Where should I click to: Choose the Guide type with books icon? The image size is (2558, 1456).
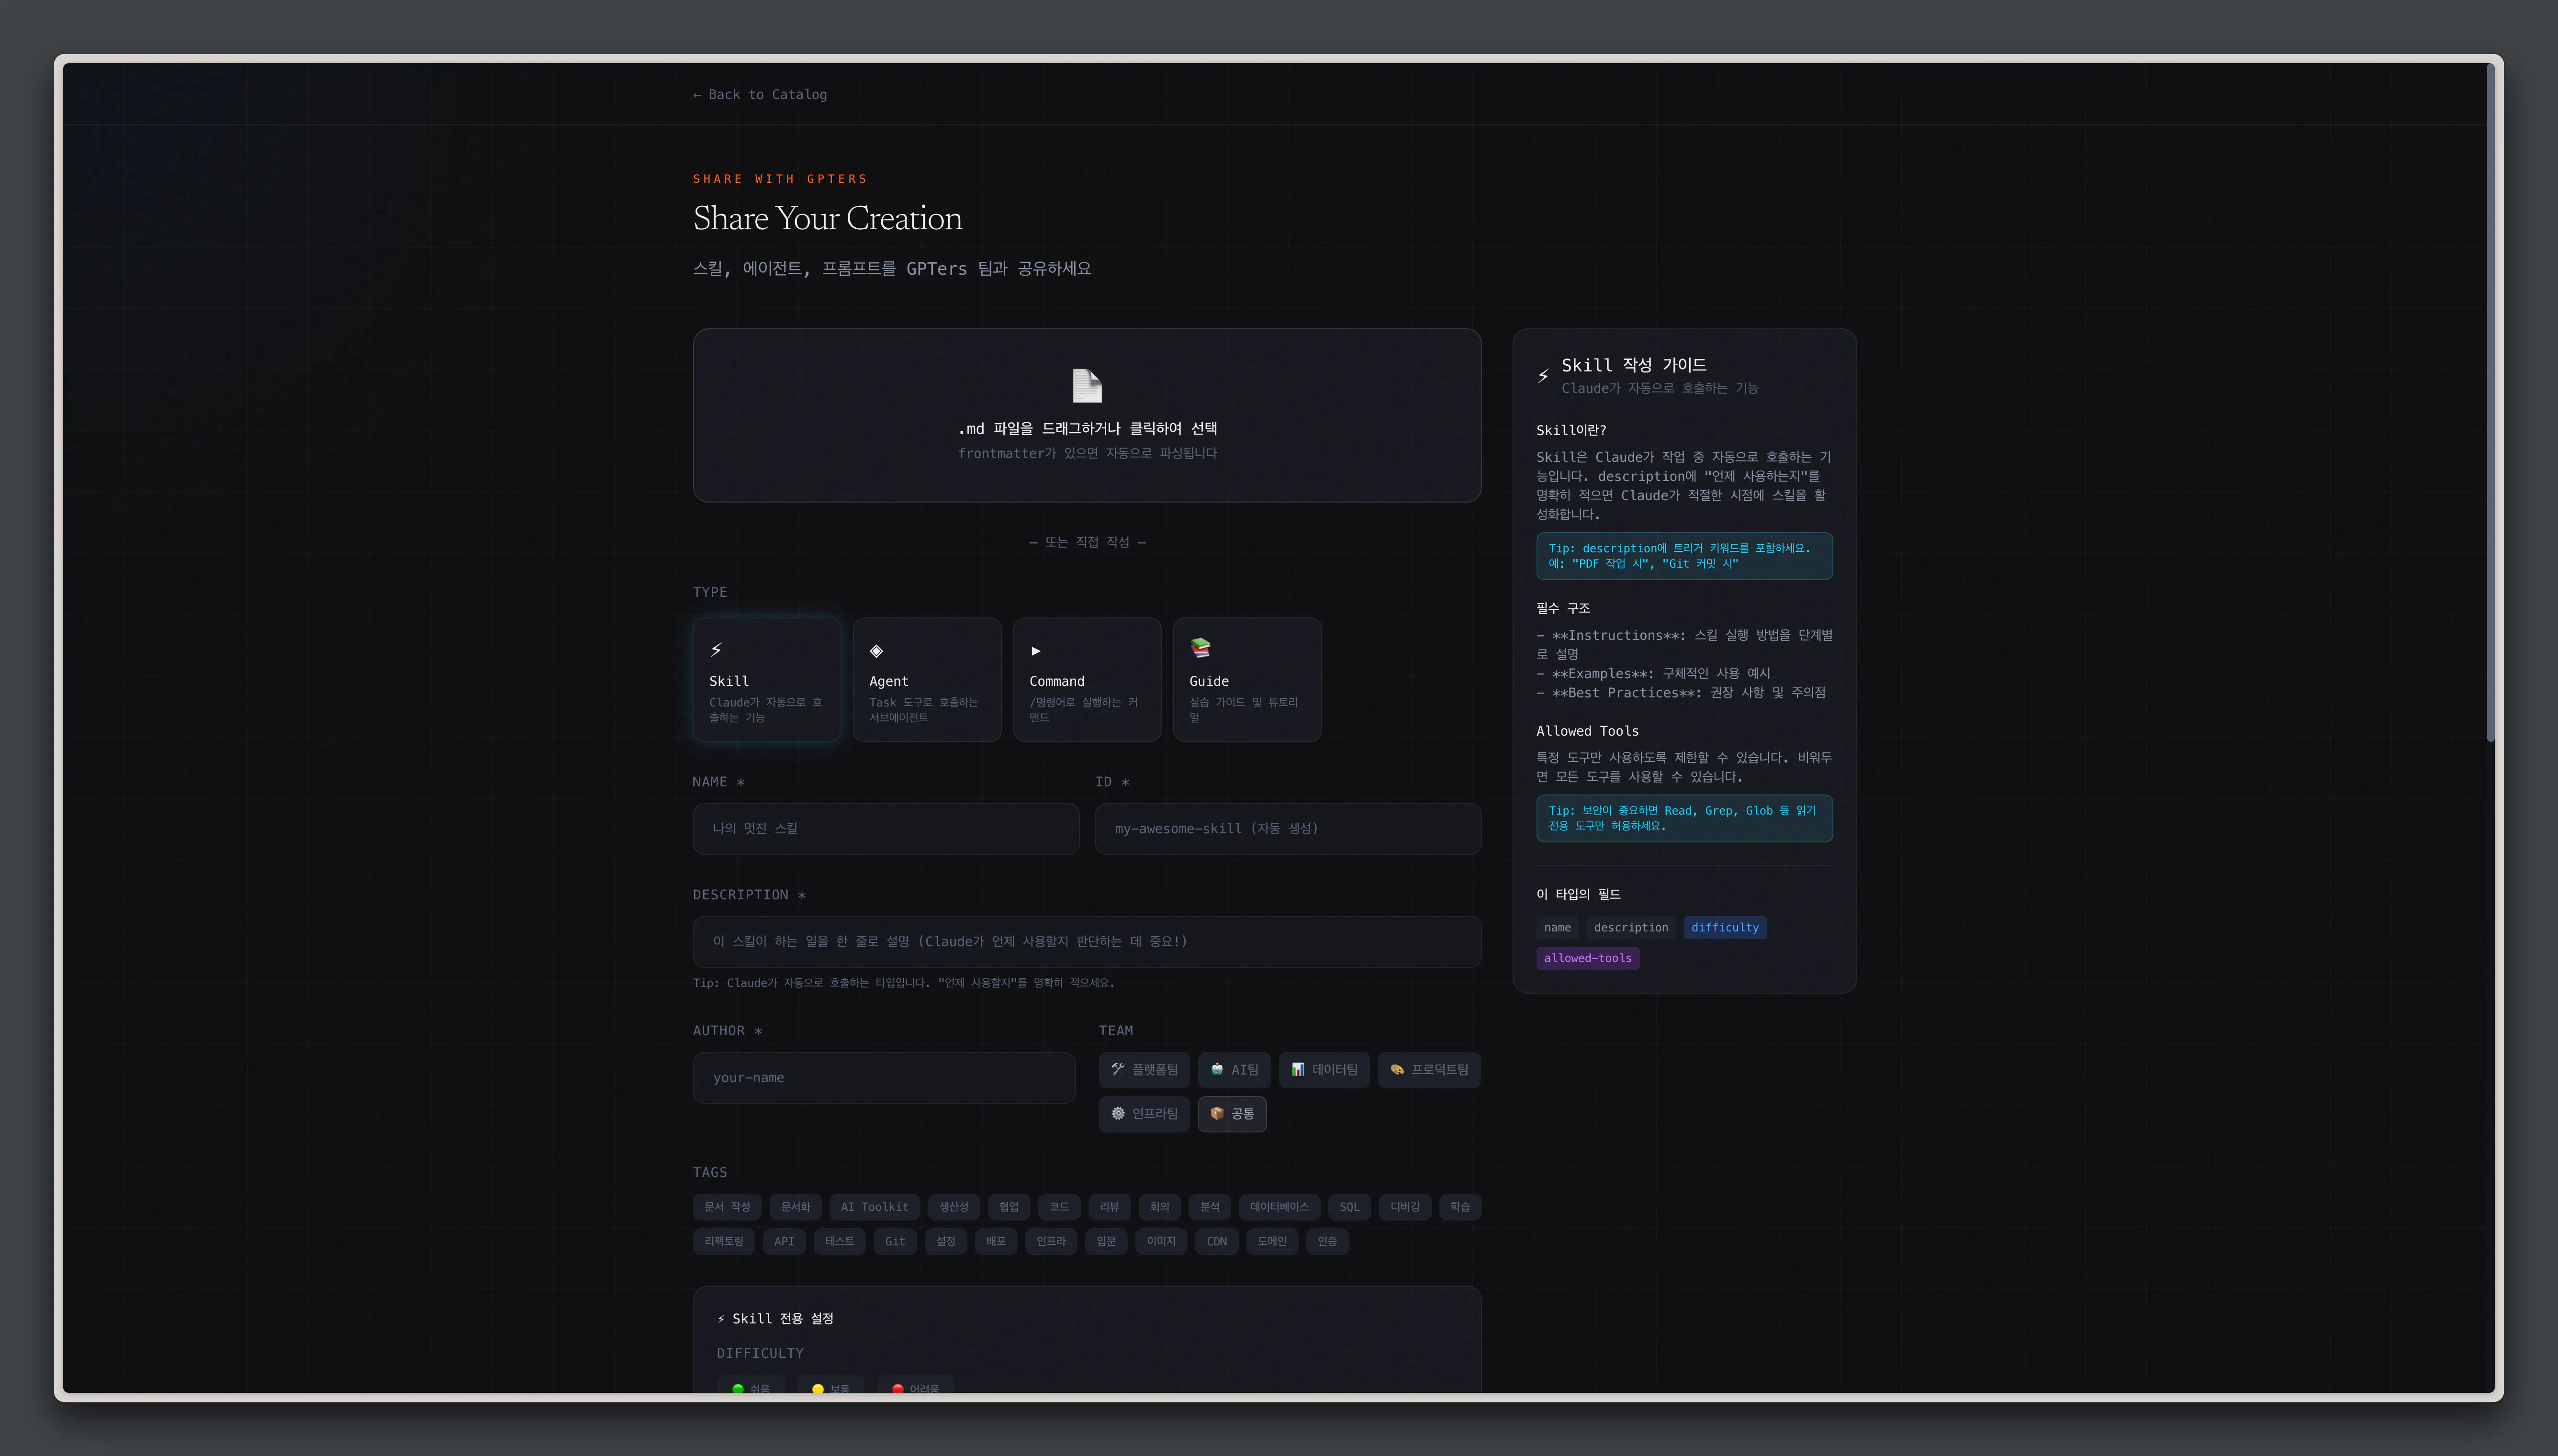[x=1246, y=679]
